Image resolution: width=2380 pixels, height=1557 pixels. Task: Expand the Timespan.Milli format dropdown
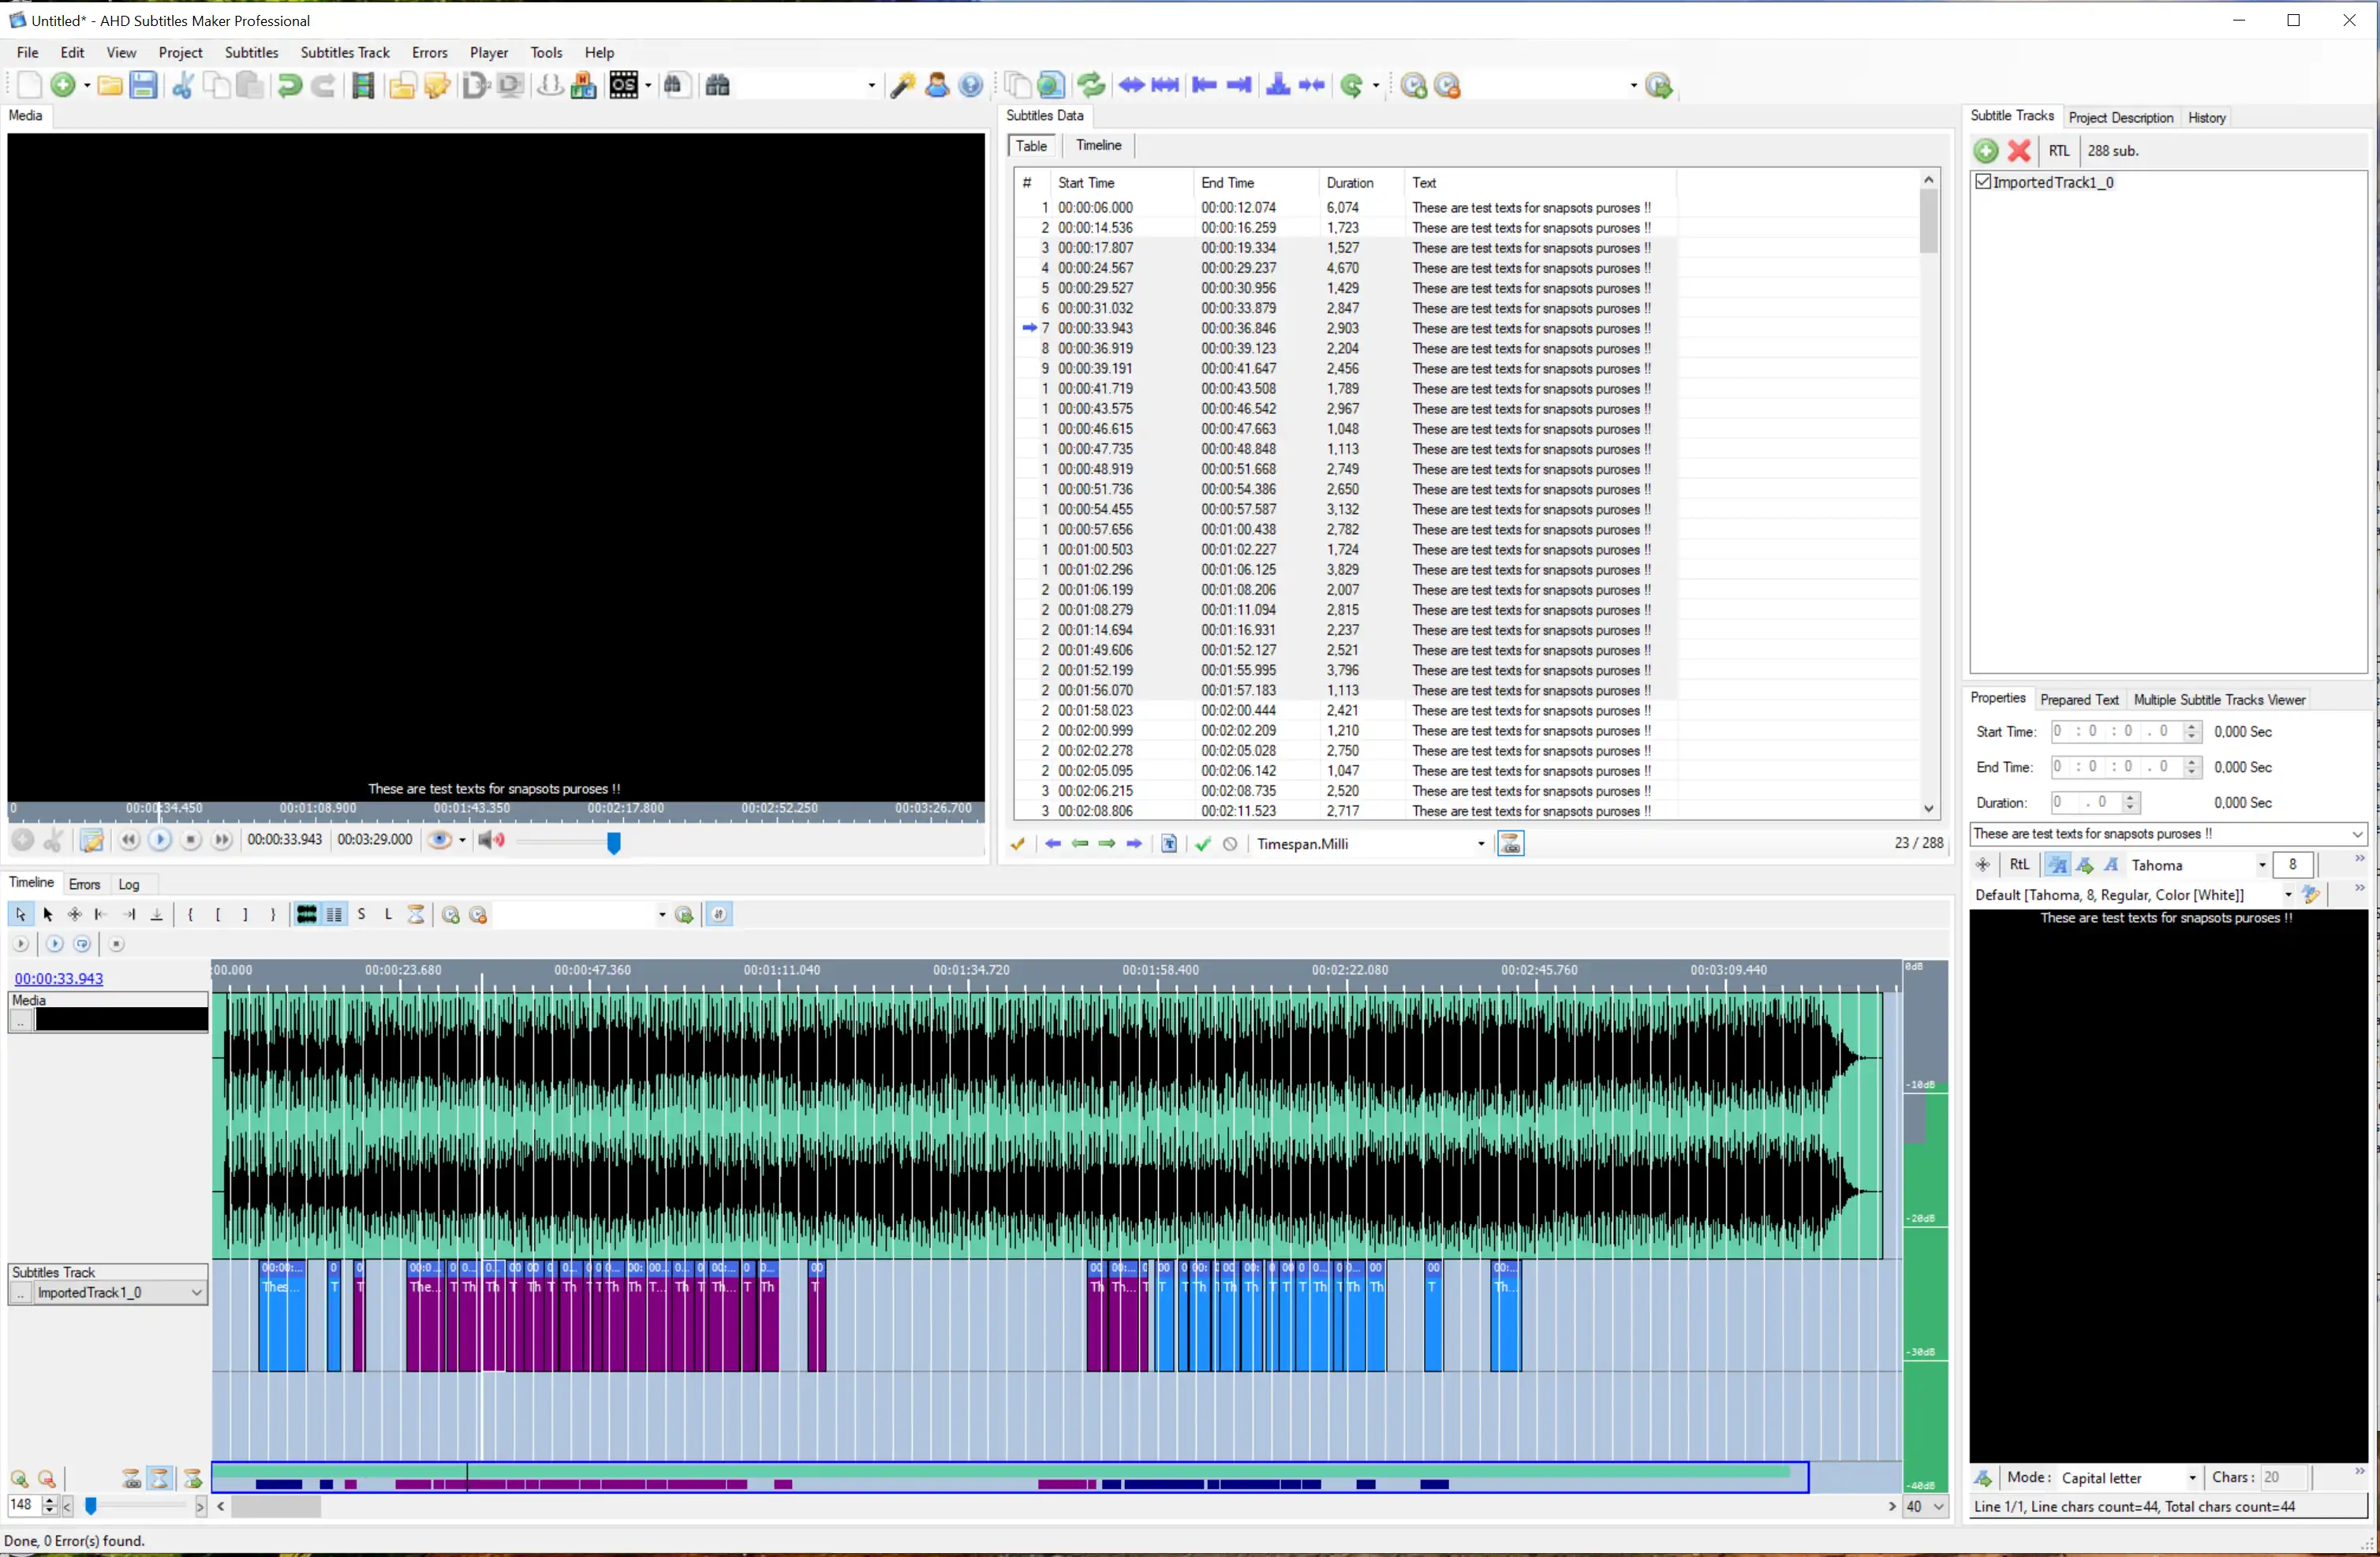pos(1480,843)
